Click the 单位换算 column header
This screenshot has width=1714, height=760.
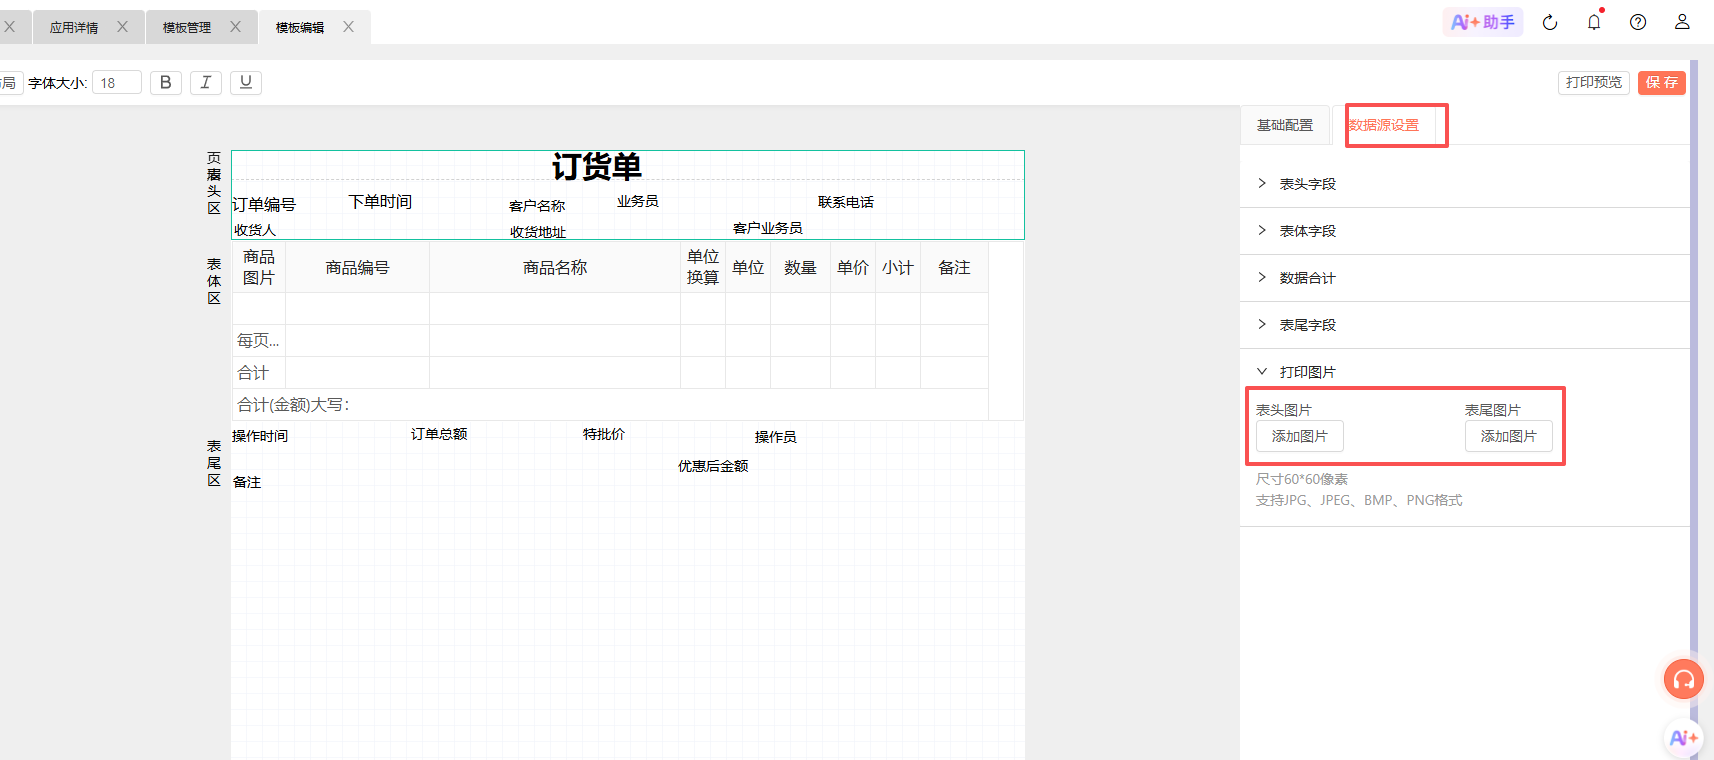[703, 267]
